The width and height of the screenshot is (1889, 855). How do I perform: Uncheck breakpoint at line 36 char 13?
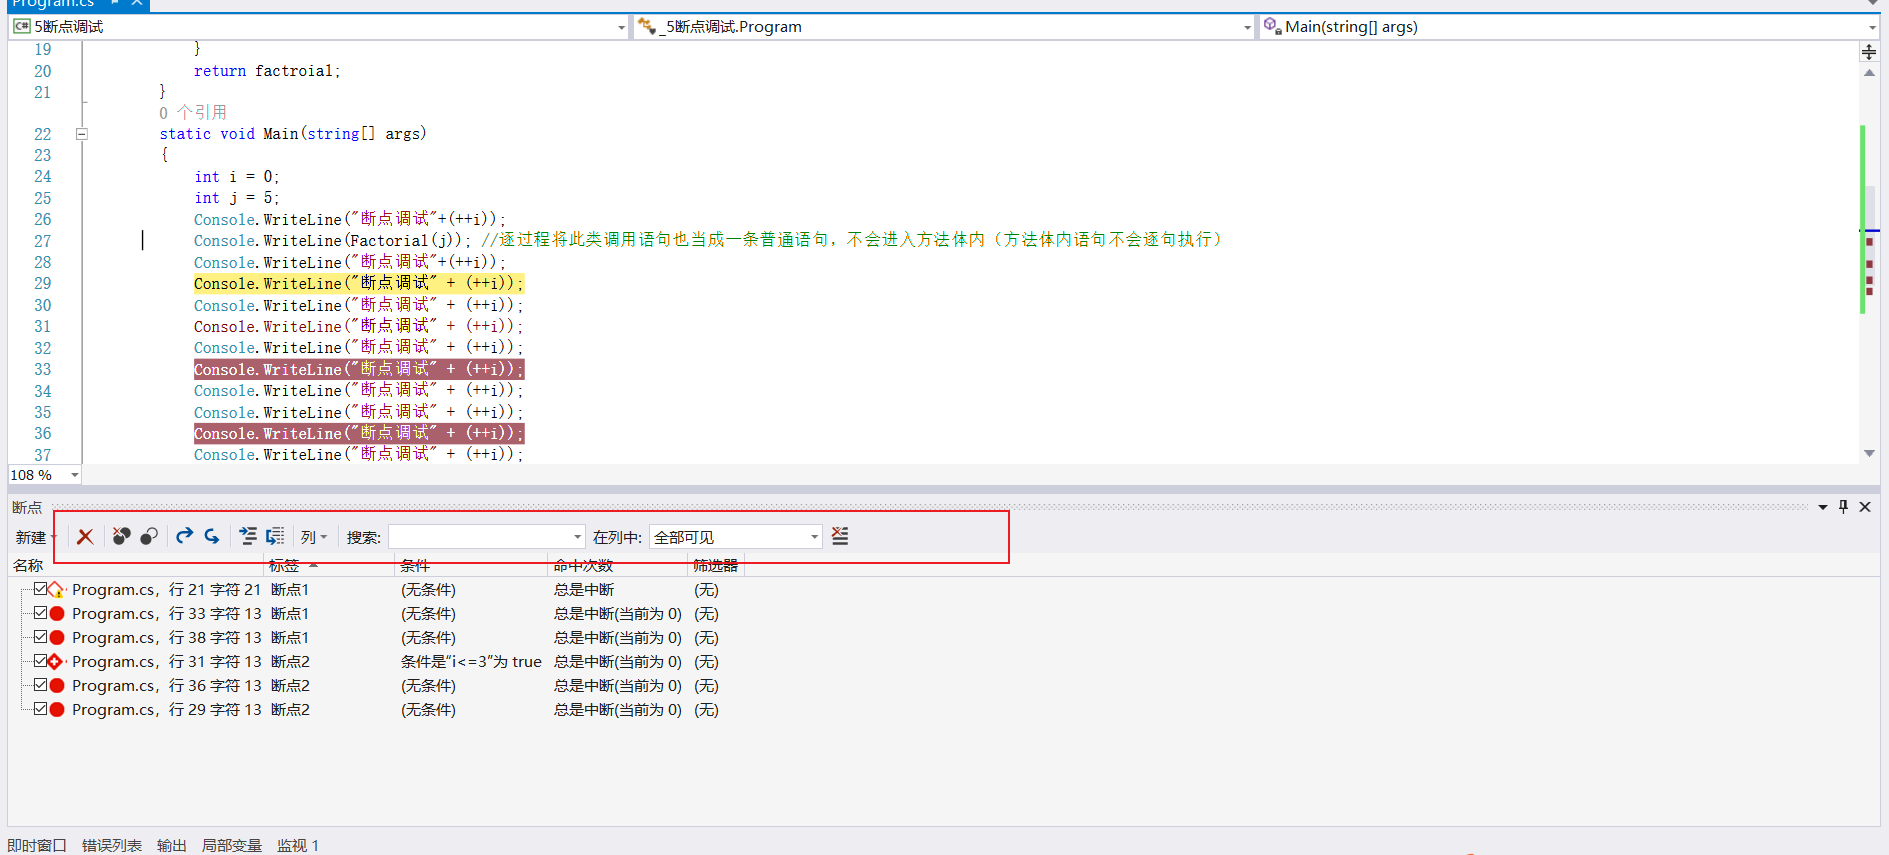pyautogui.click(x=40, y=685)
